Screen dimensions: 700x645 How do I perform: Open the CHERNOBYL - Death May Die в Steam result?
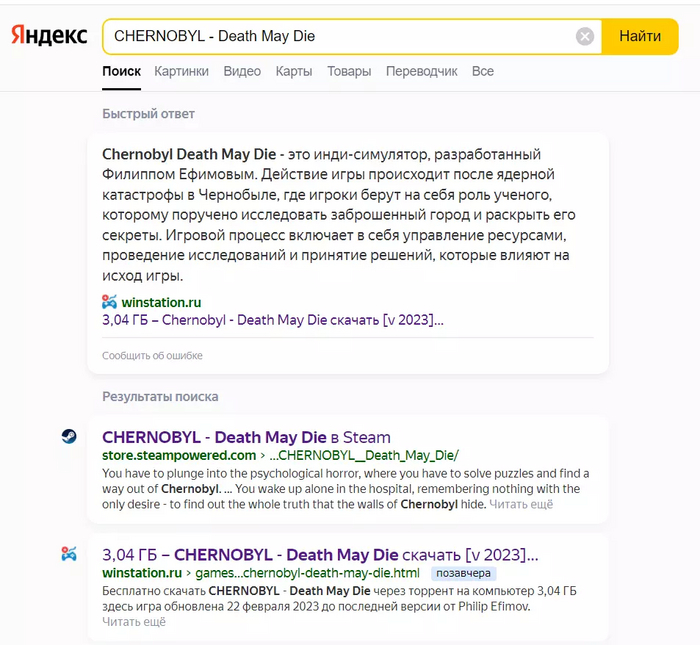pyautogui.click(x=246, y=437)
